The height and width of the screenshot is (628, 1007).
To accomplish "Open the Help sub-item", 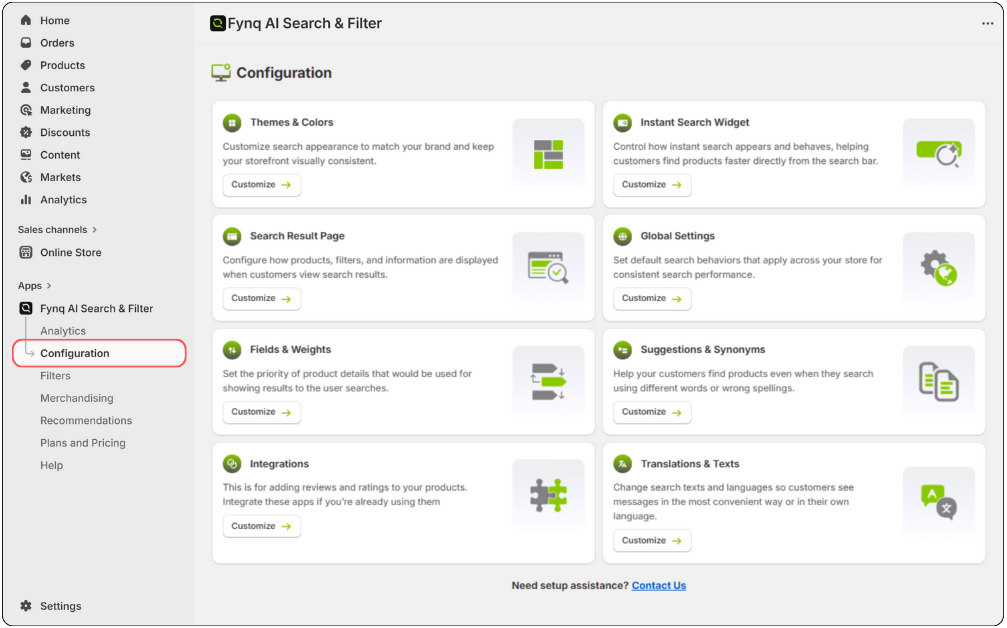I will pyautogui.click(x=51, y=466).
